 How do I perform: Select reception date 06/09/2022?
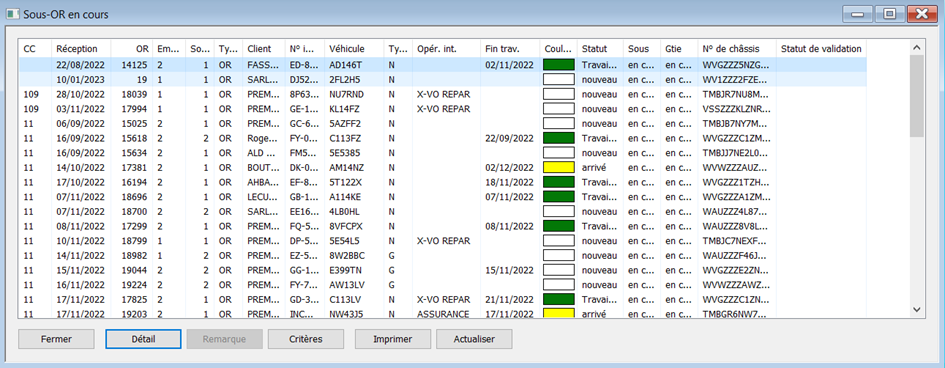tap(81, 123)
